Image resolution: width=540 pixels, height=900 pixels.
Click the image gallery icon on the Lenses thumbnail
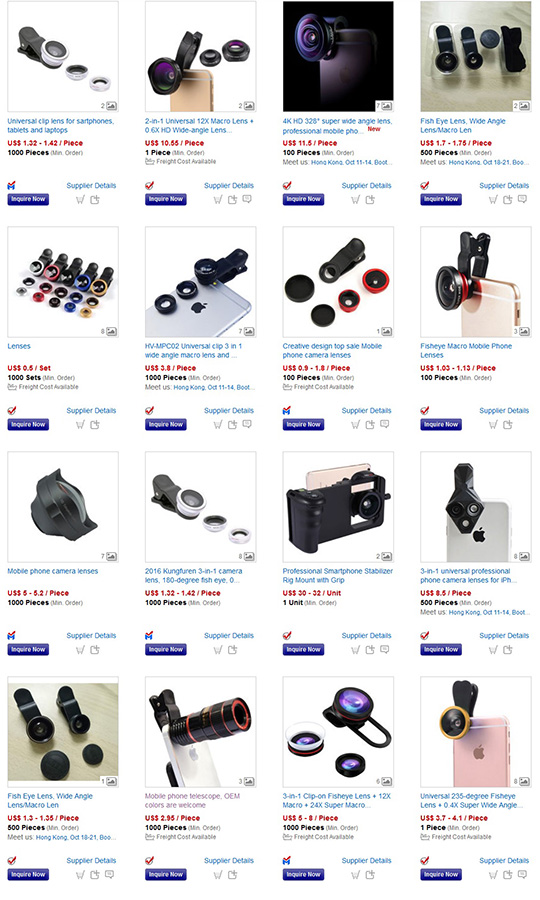111,331
